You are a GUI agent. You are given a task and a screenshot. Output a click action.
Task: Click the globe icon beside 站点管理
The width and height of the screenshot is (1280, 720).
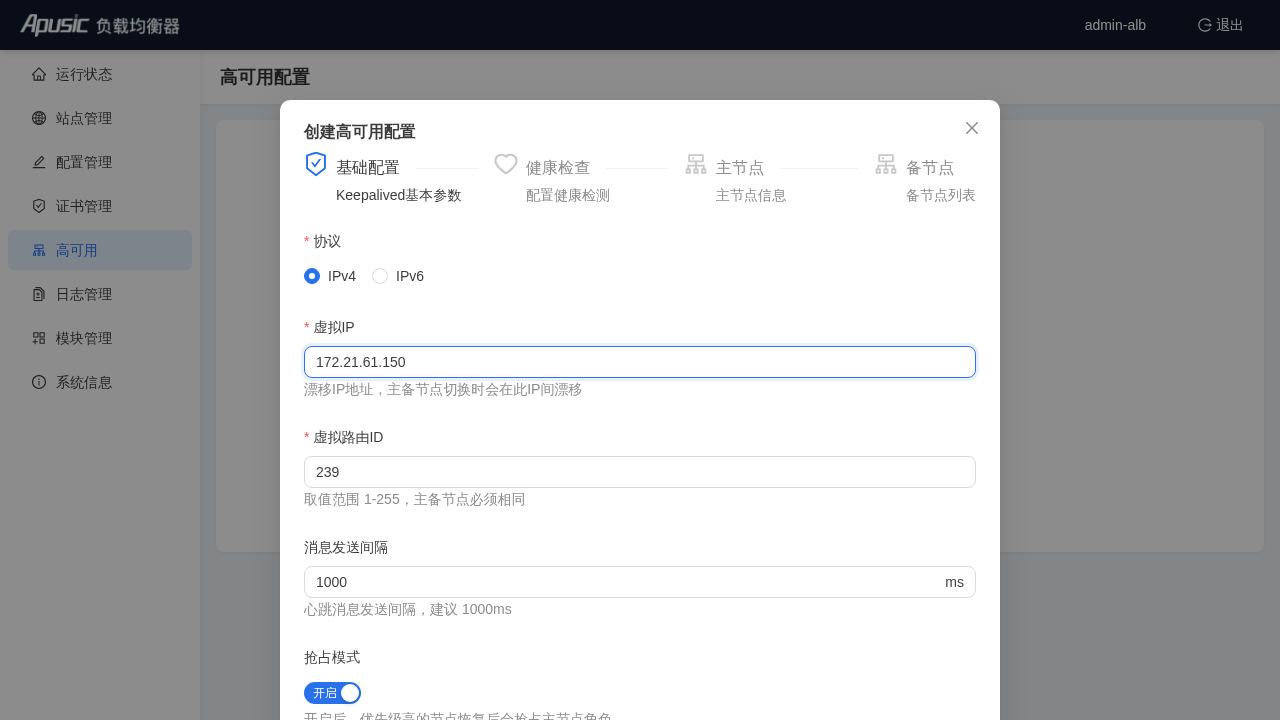coord(39,118)
